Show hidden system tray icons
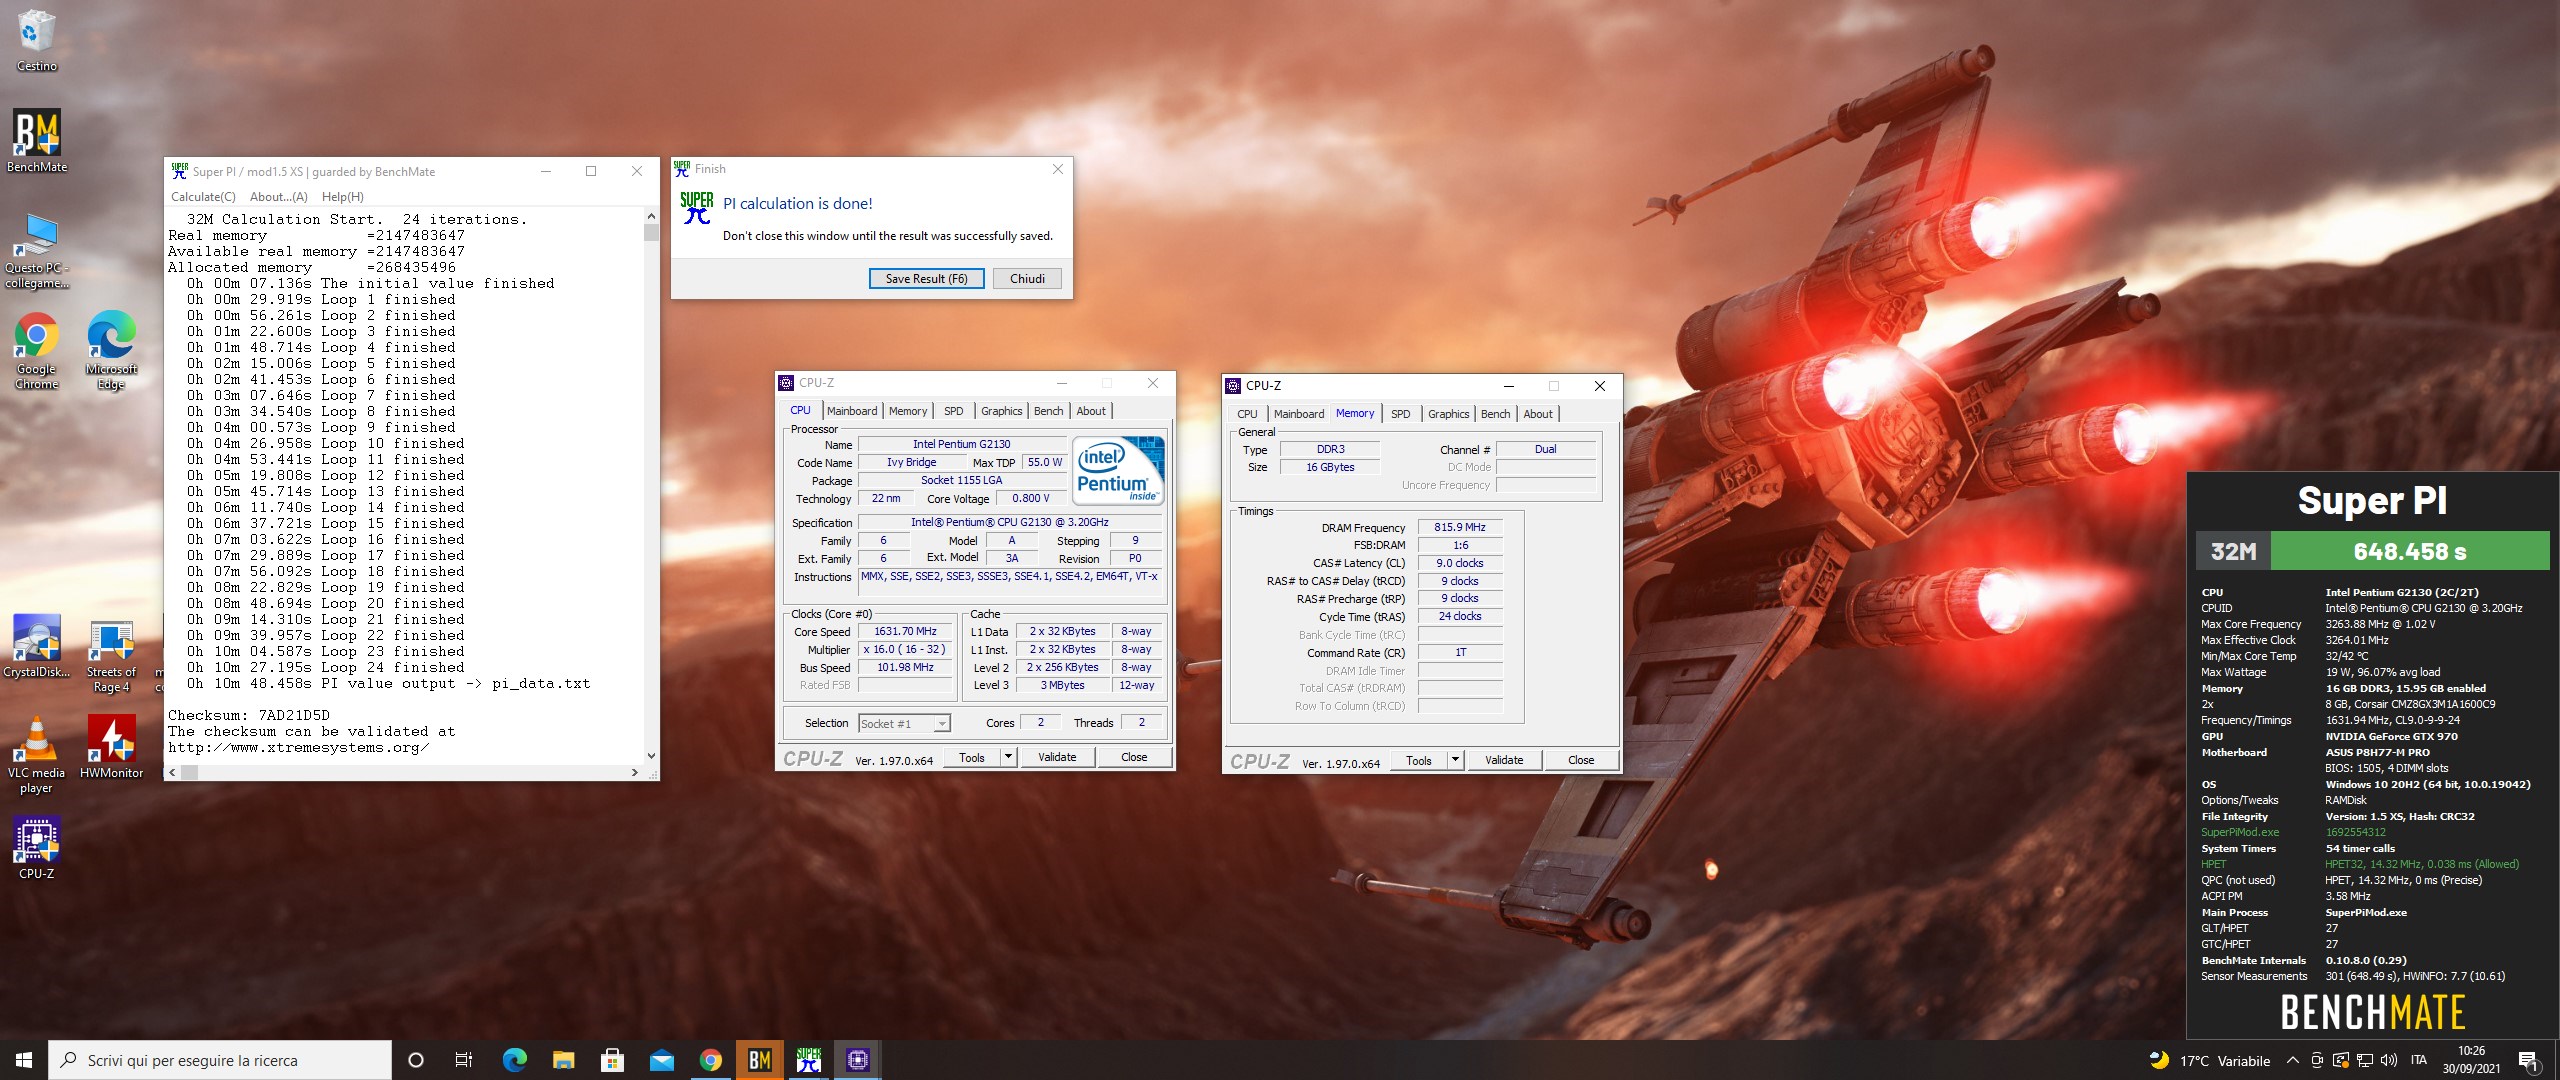2560x1080 pixels. click(x=2292, y=1060)
